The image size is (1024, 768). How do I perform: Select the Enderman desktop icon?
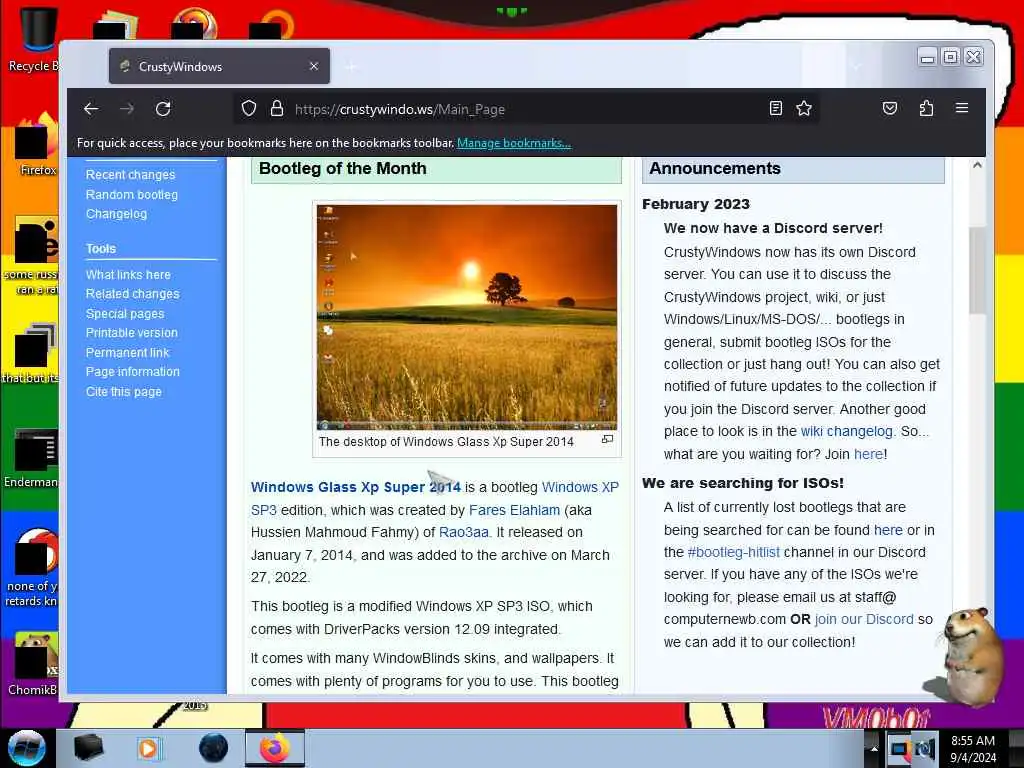[33, 458]
